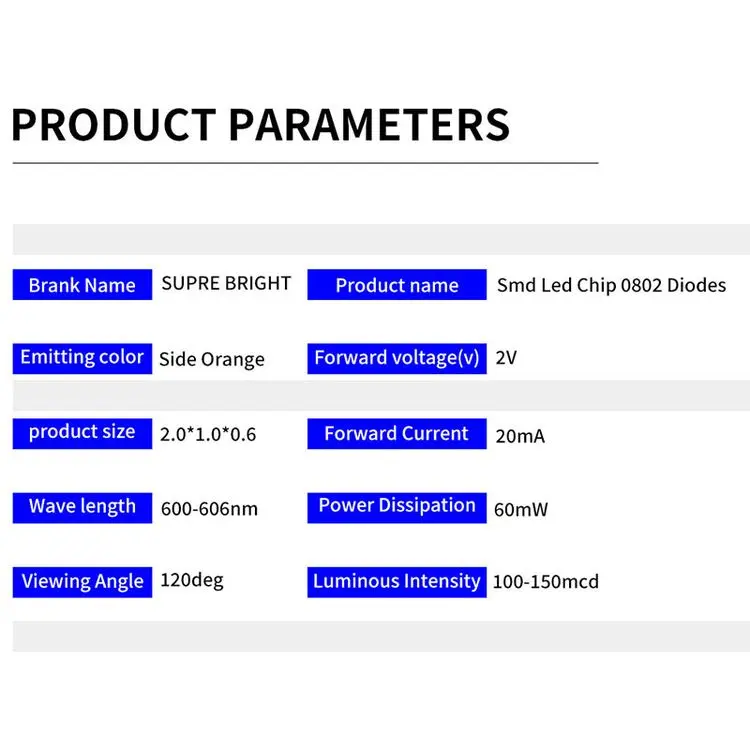Click the PRODUCT PARAMETERS heading

(260, 126)
